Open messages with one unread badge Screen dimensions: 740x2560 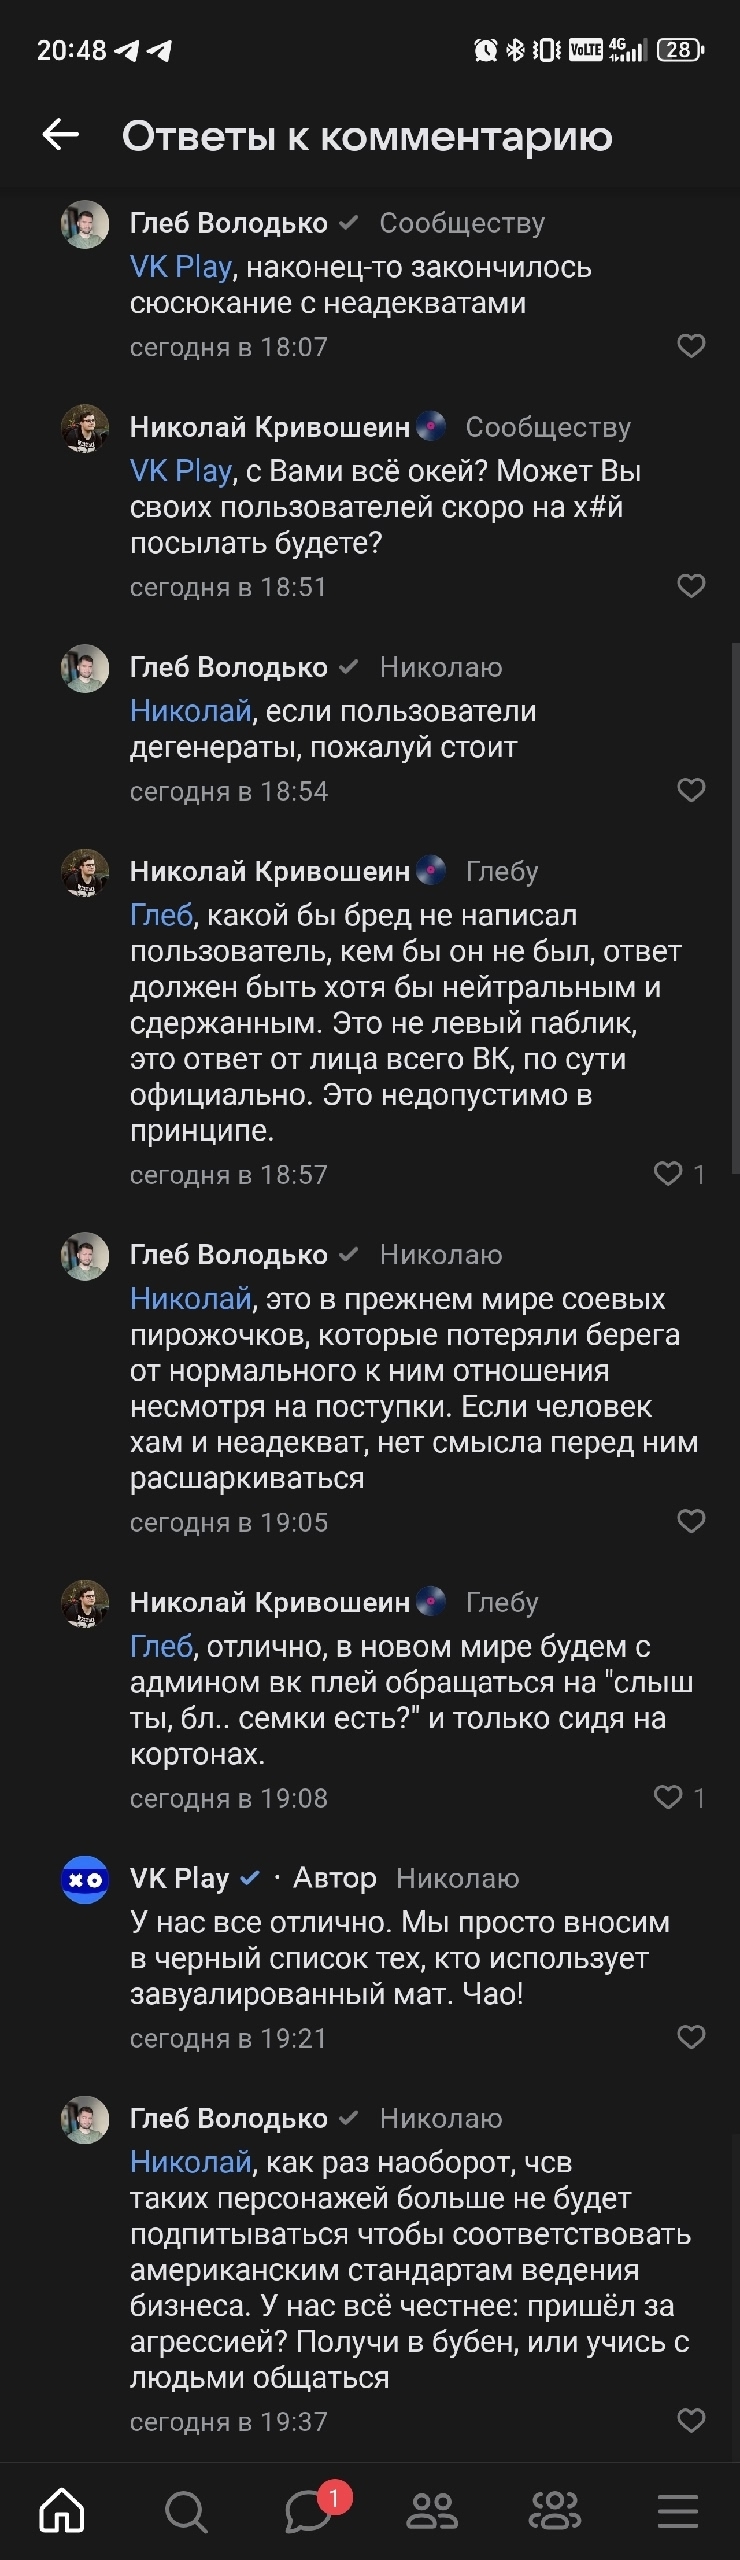point(309,2509)
